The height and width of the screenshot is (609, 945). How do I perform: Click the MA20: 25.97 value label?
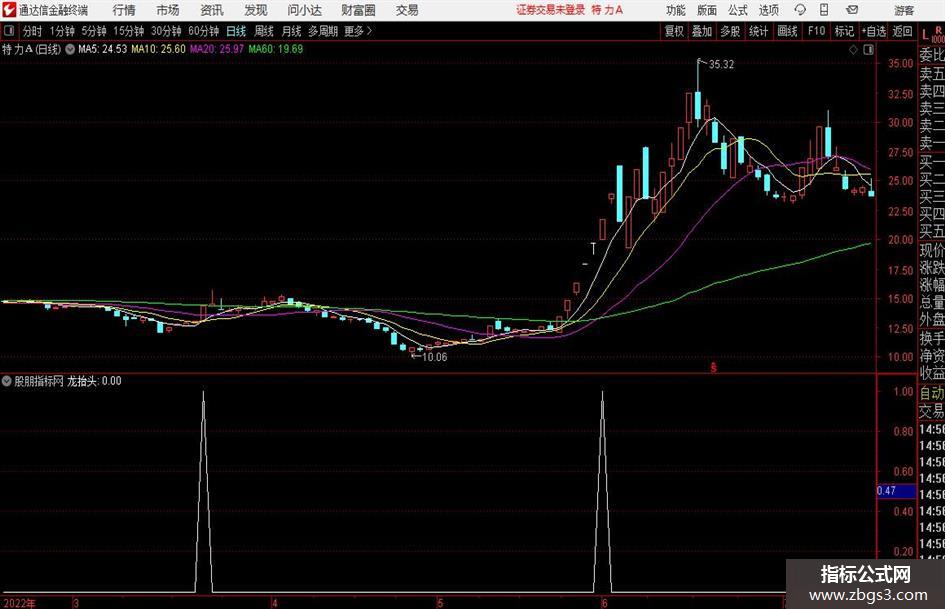217,49
